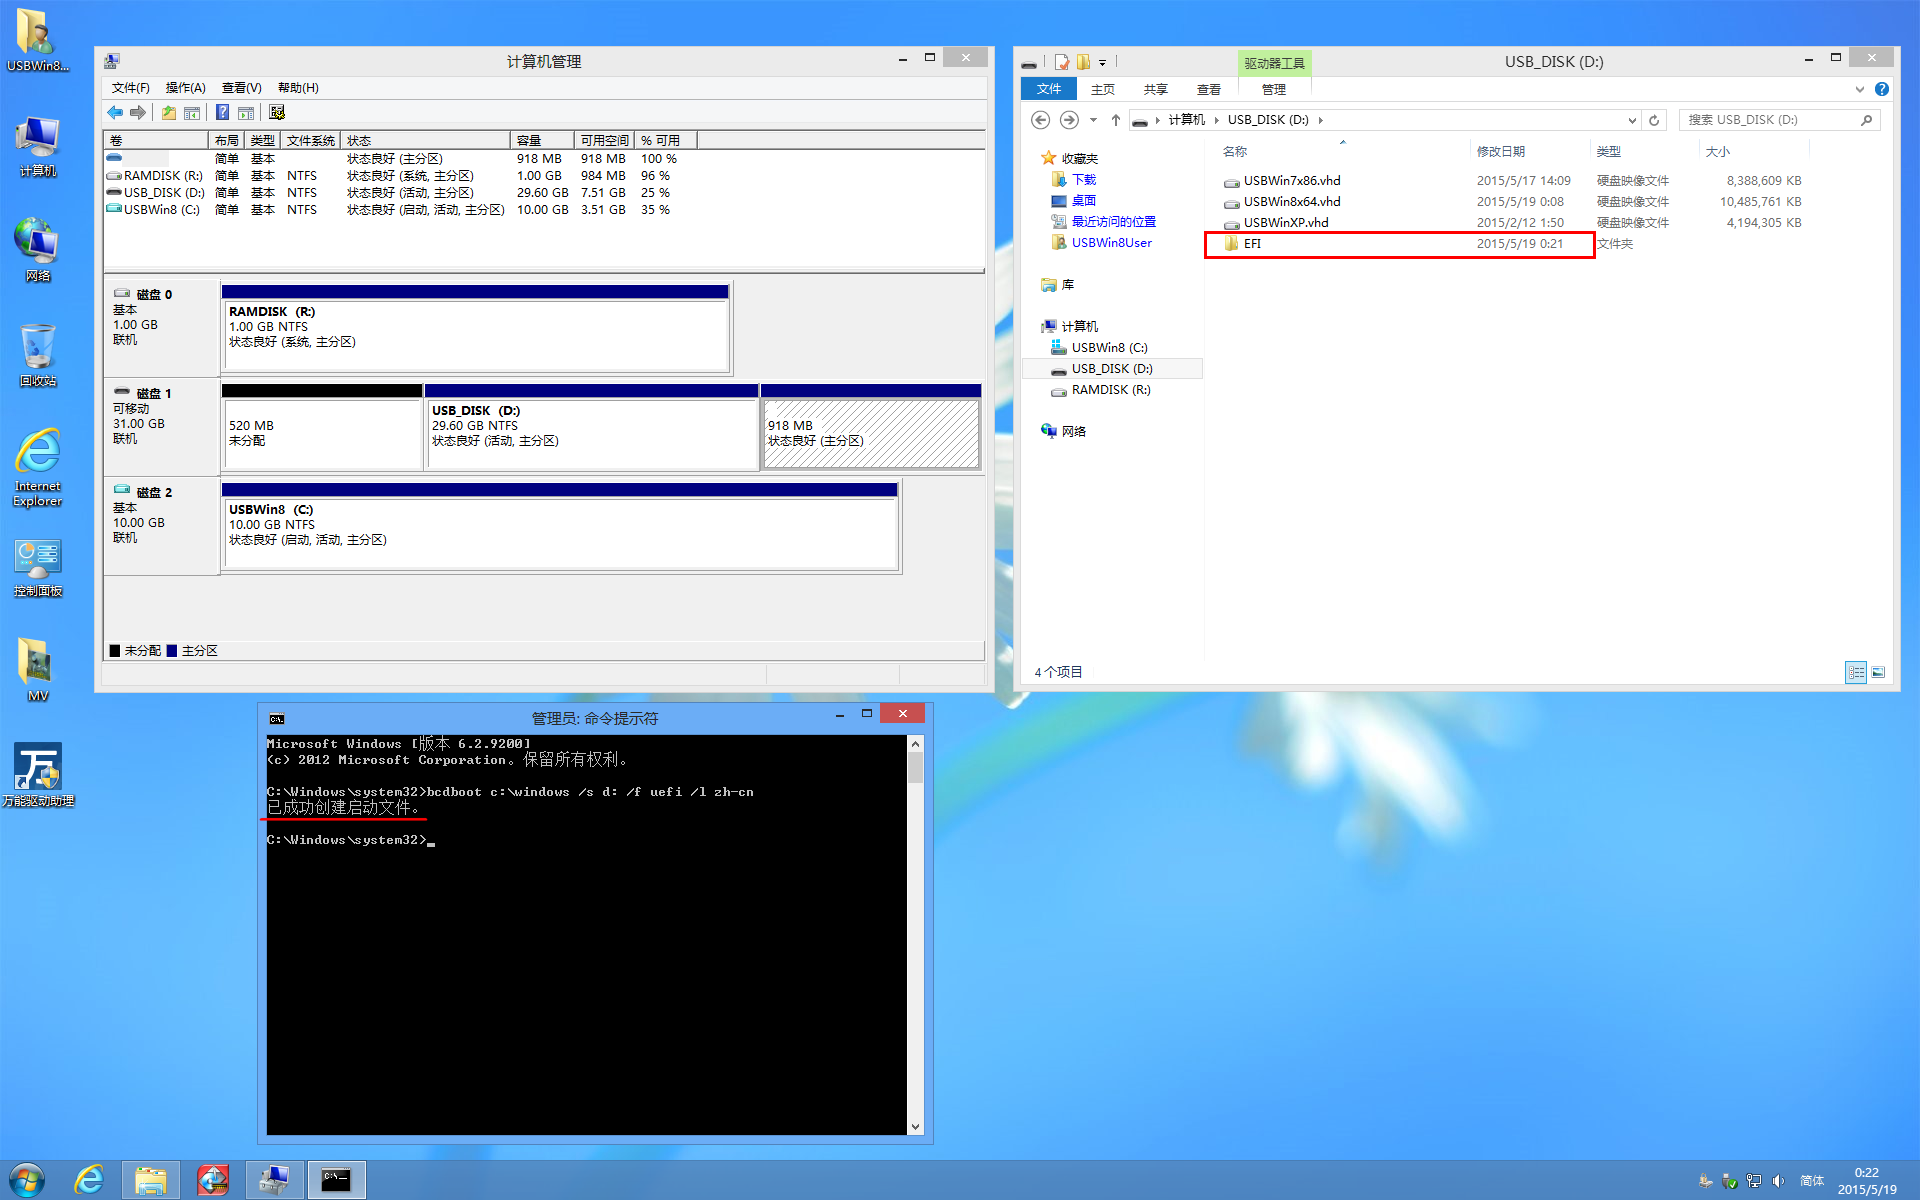Click Explorer's Back navigation button

[x=1040, y=120]
